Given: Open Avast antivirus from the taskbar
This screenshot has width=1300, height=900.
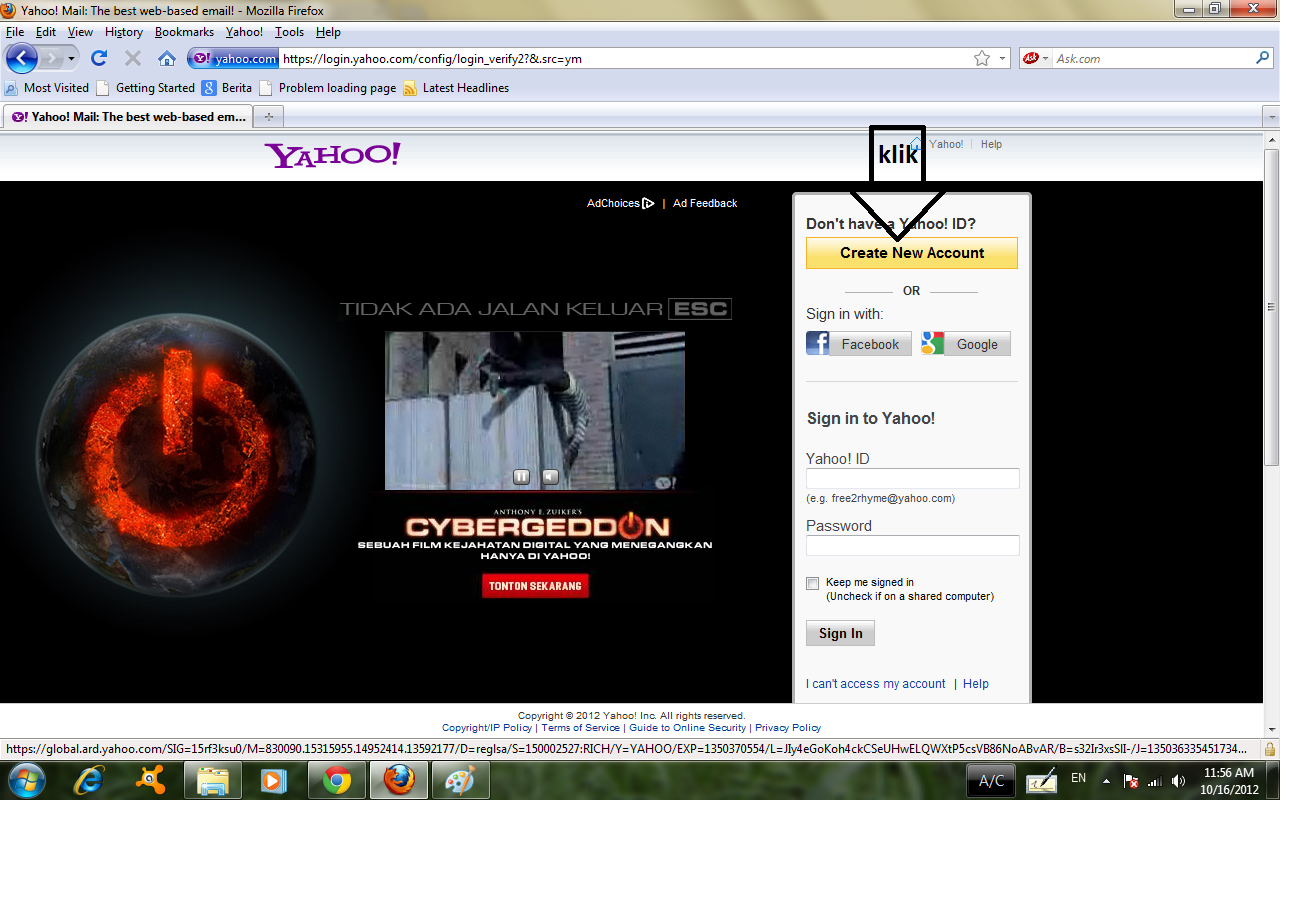Looking at the screenshot, I should 151,780.
